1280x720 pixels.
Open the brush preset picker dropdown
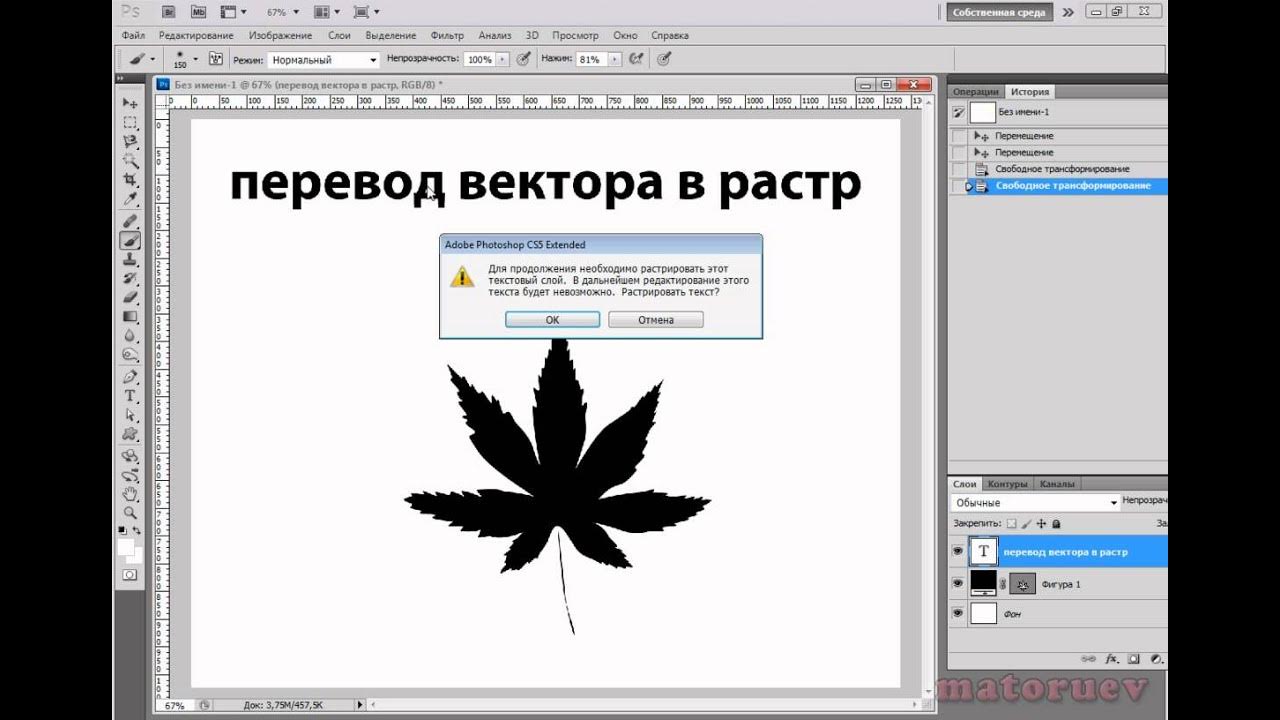pos(195,60)
